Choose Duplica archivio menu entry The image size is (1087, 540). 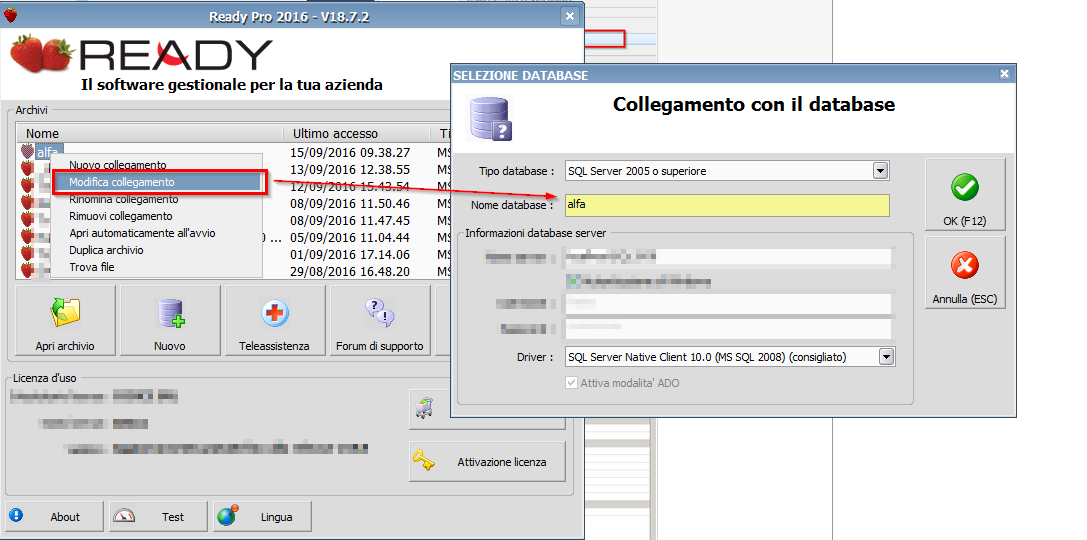point(106,250)
